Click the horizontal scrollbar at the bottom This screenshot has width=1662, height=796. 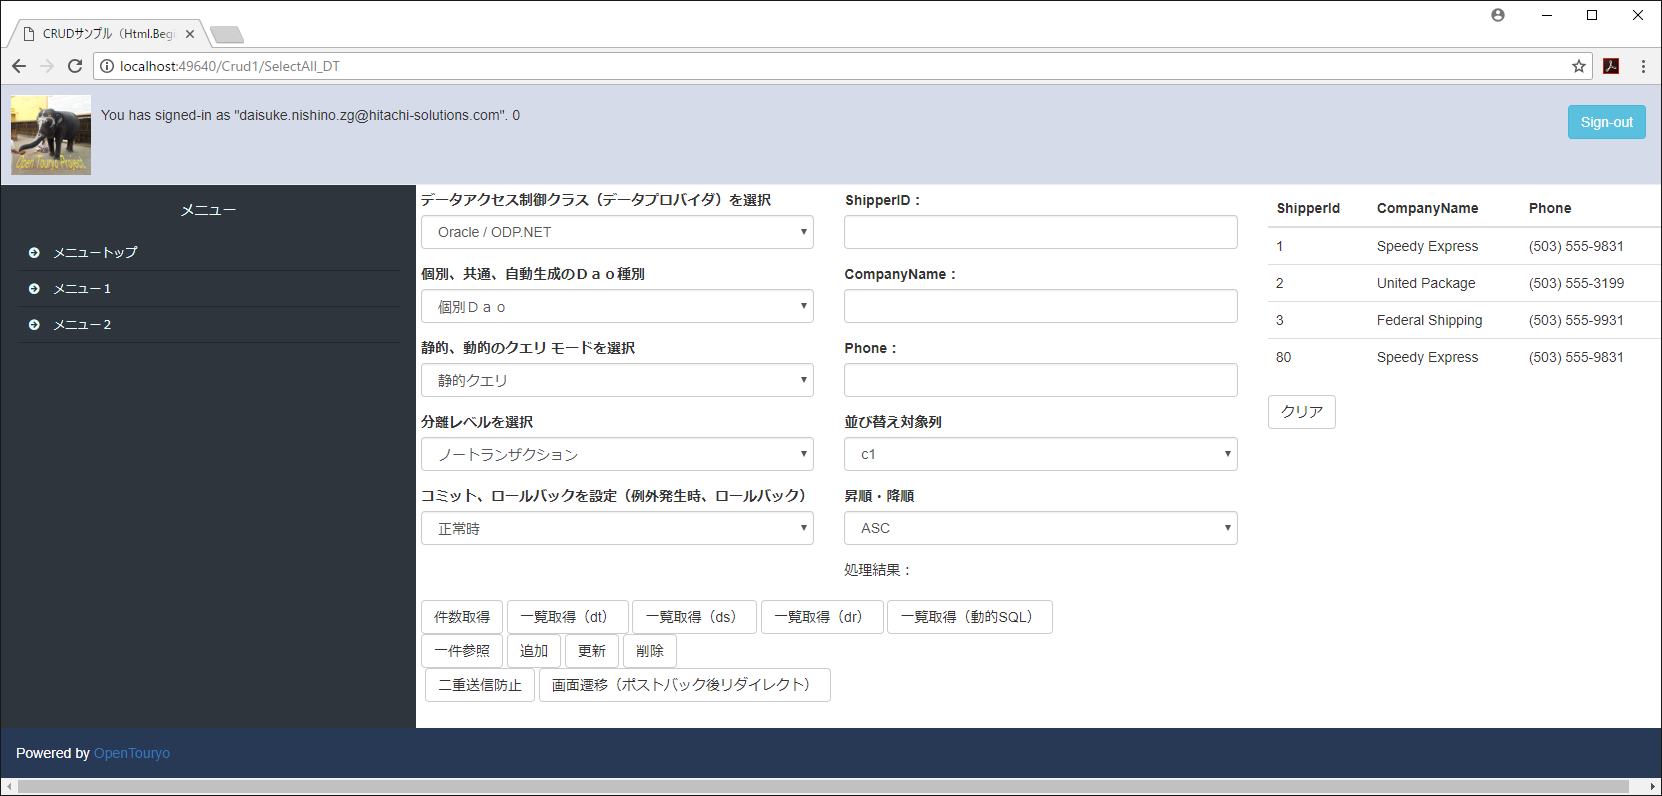coord(830,787)
